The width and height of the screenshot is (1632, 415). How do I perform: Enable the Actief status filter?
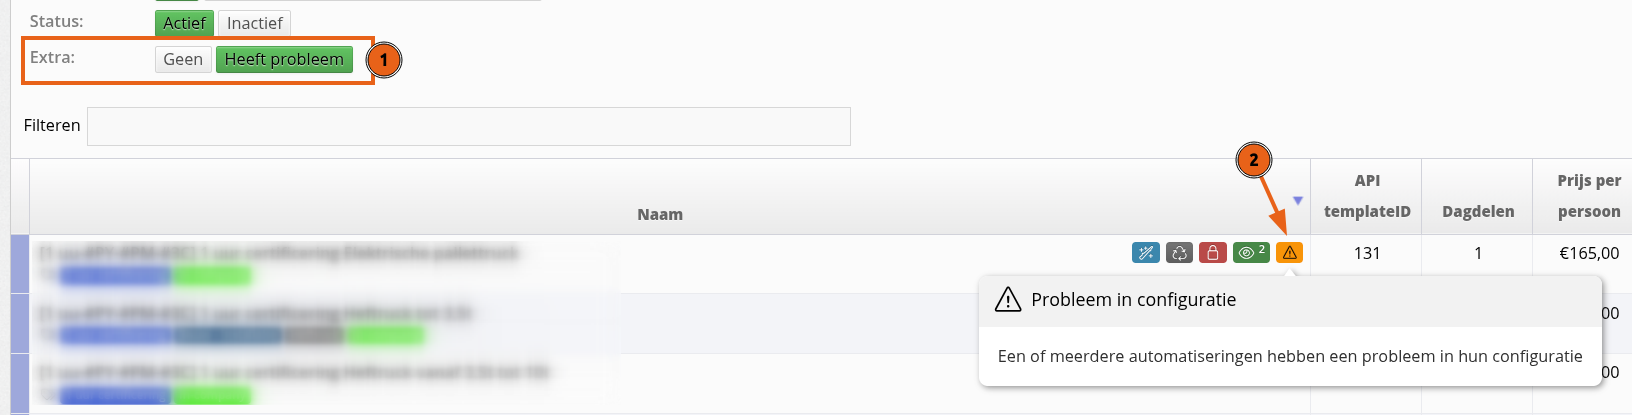pos(184,23)
